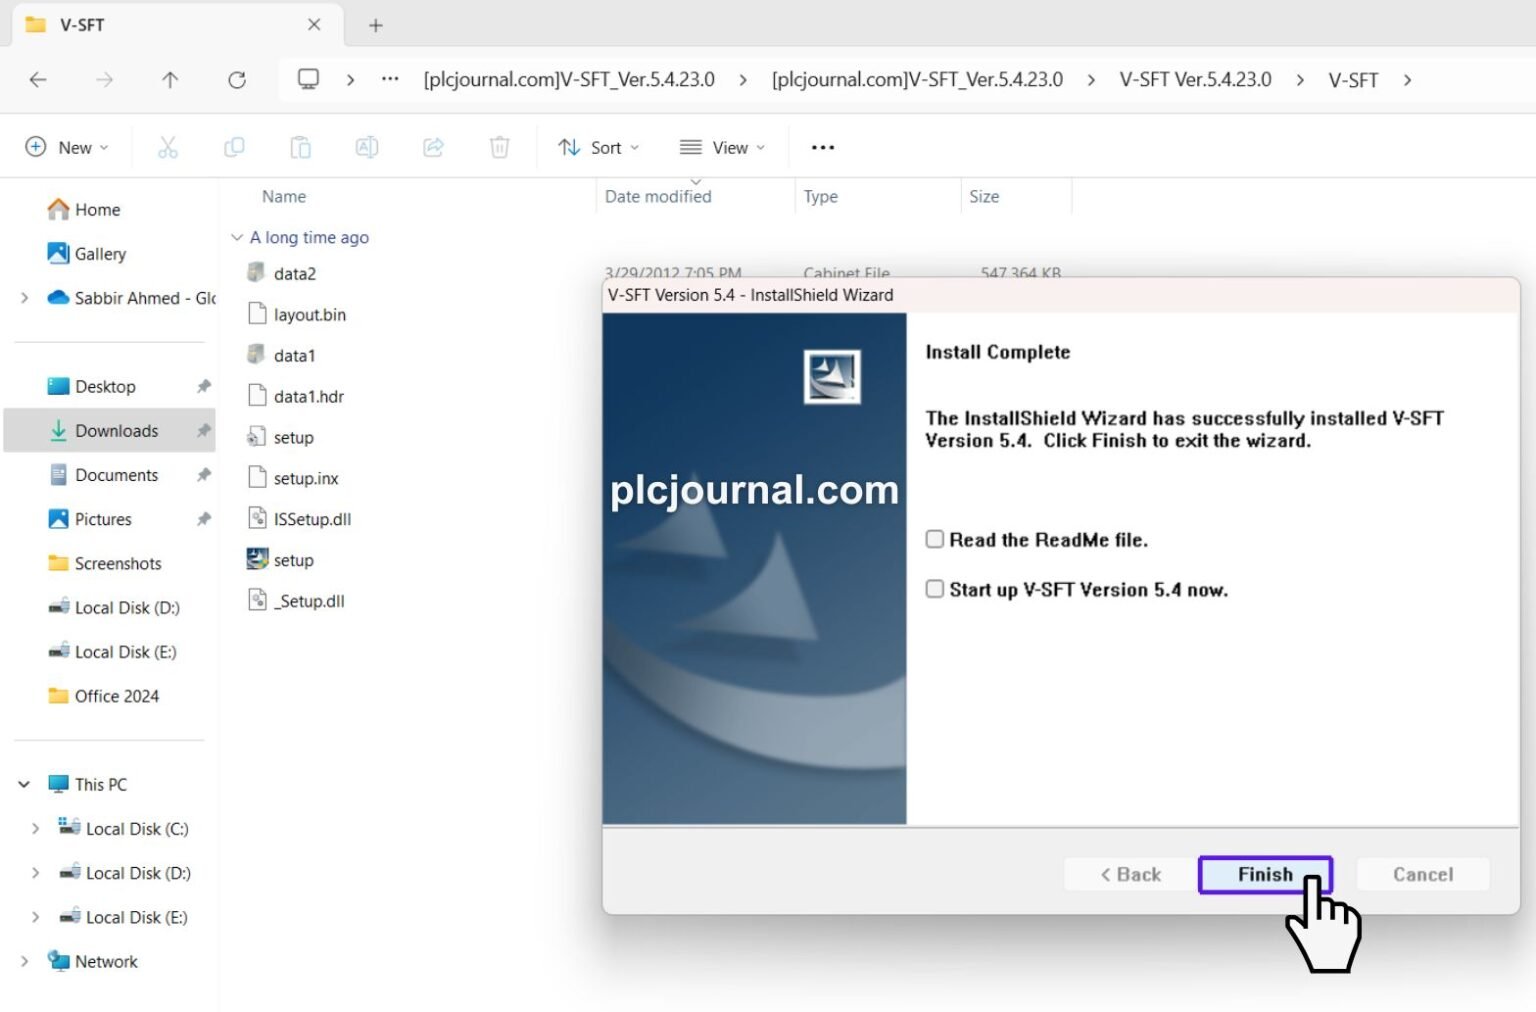
Task: Open the See more ellipsis menu
Action: 823,148
